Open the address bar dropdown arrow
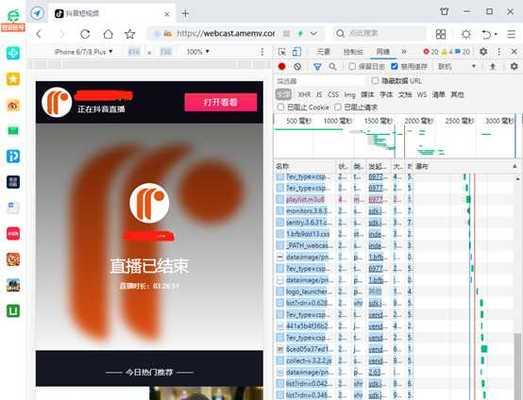 click(314, 34)
